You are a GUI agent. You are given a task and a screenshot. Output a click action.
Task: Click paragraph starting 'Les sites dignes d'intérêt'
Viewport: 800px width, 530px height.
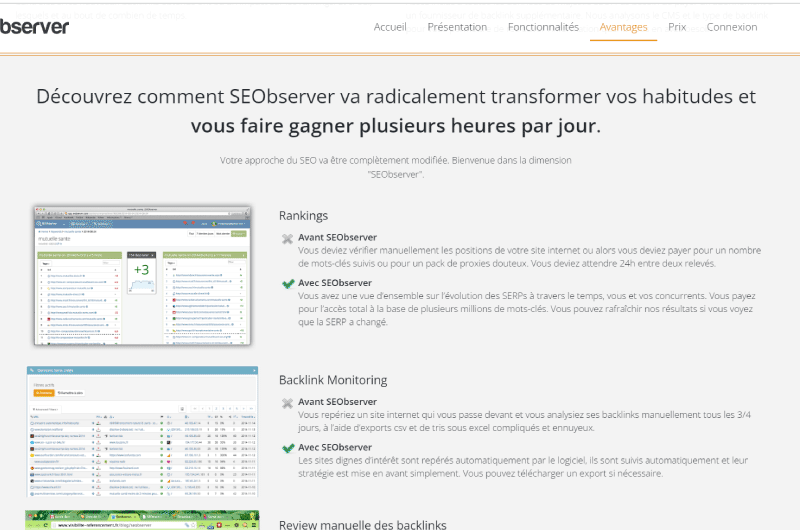click(x=523, y=467)
